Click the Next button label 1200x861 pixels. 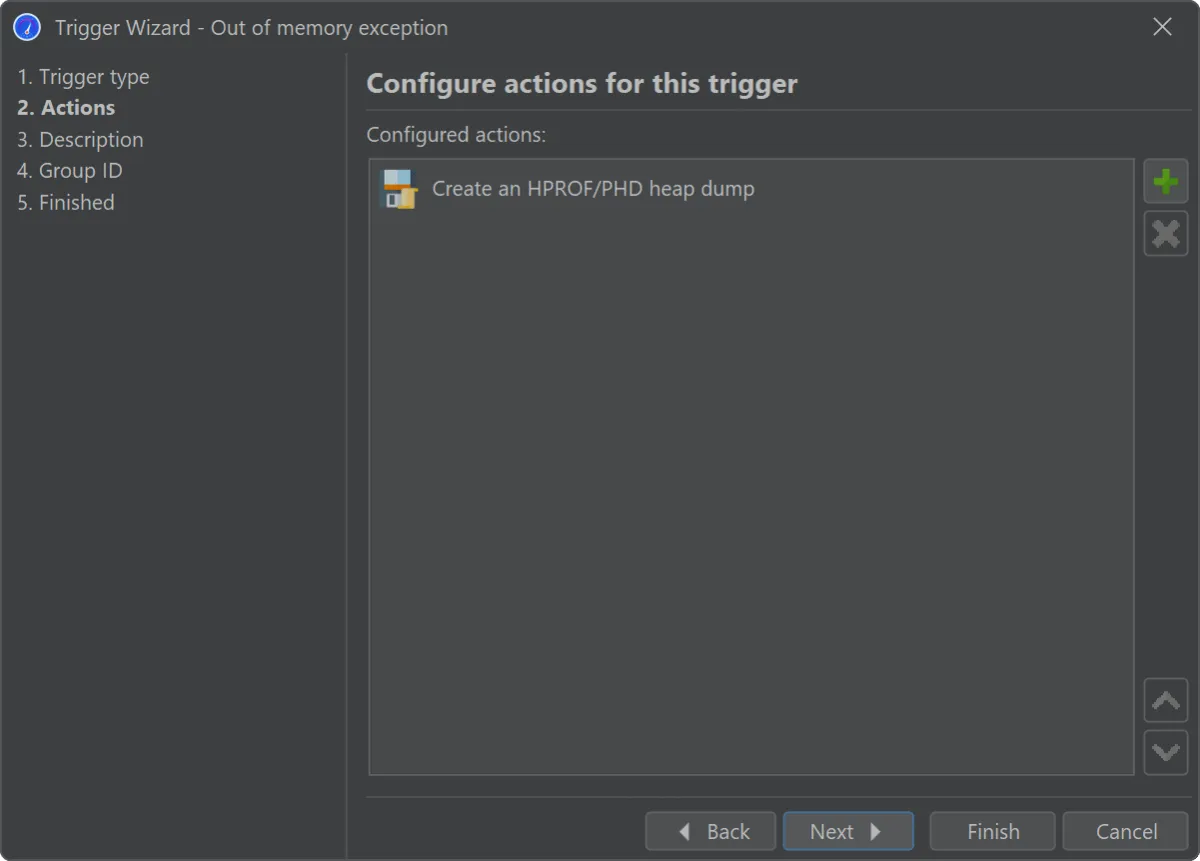tap(832, 832)
